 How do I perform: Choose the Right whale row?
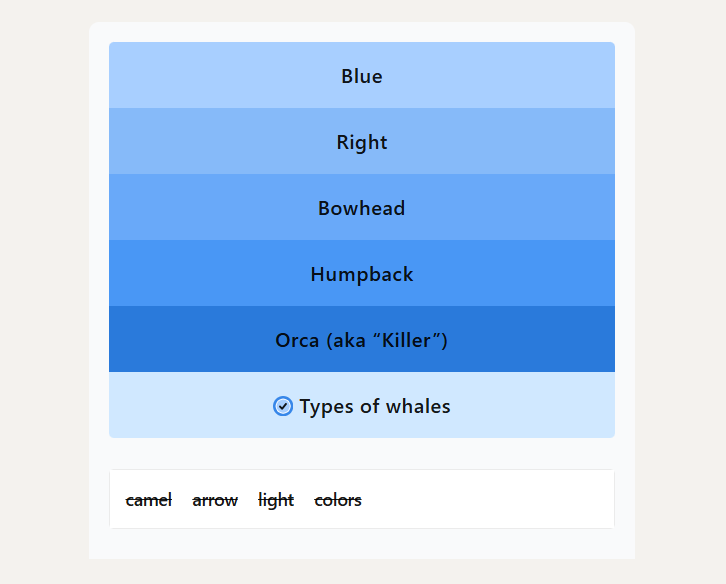pyautogui.click(x=362, y=141)
